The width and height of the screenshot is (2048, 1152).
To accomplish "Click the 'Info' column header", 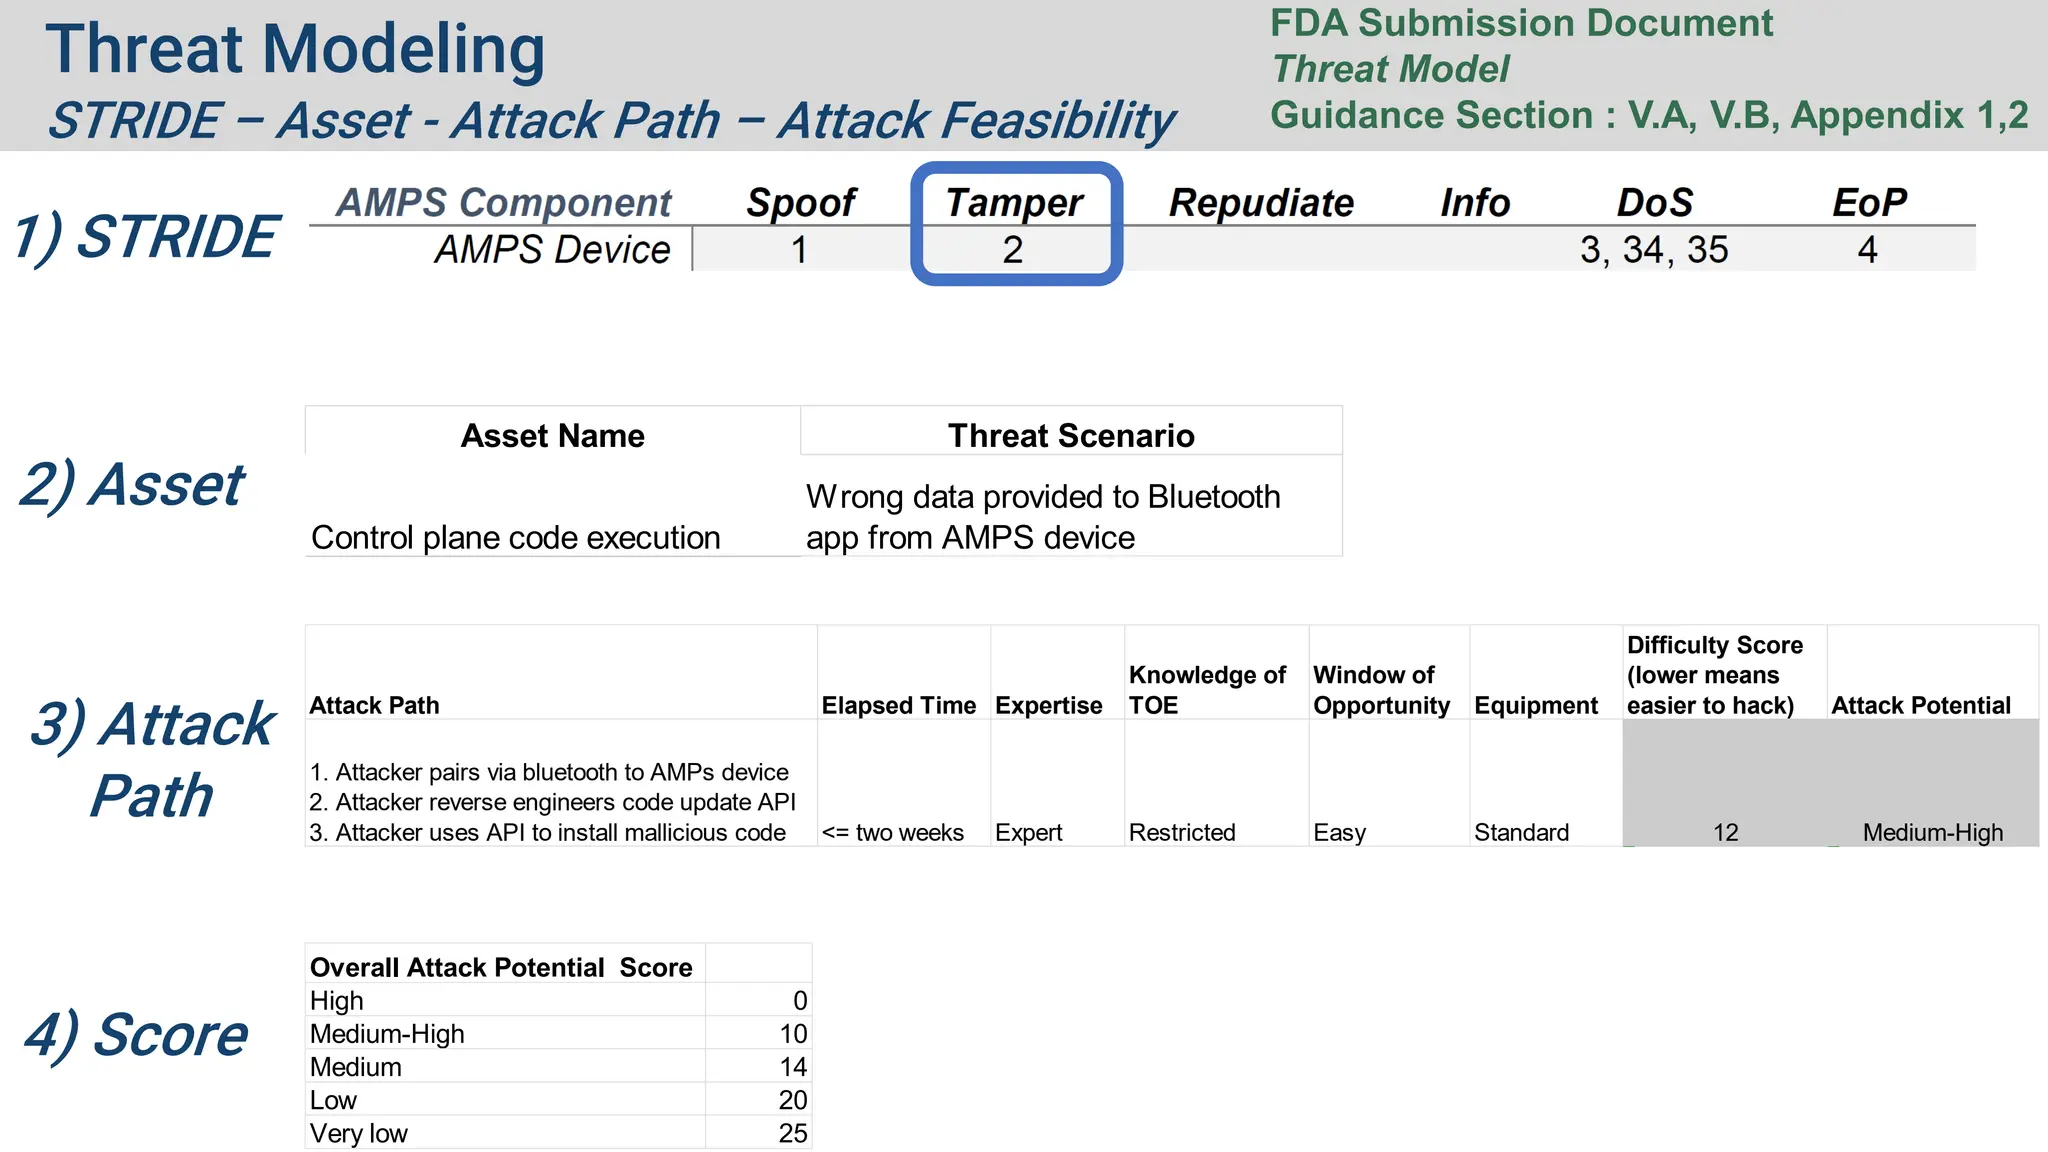I will click(1475, 203).
